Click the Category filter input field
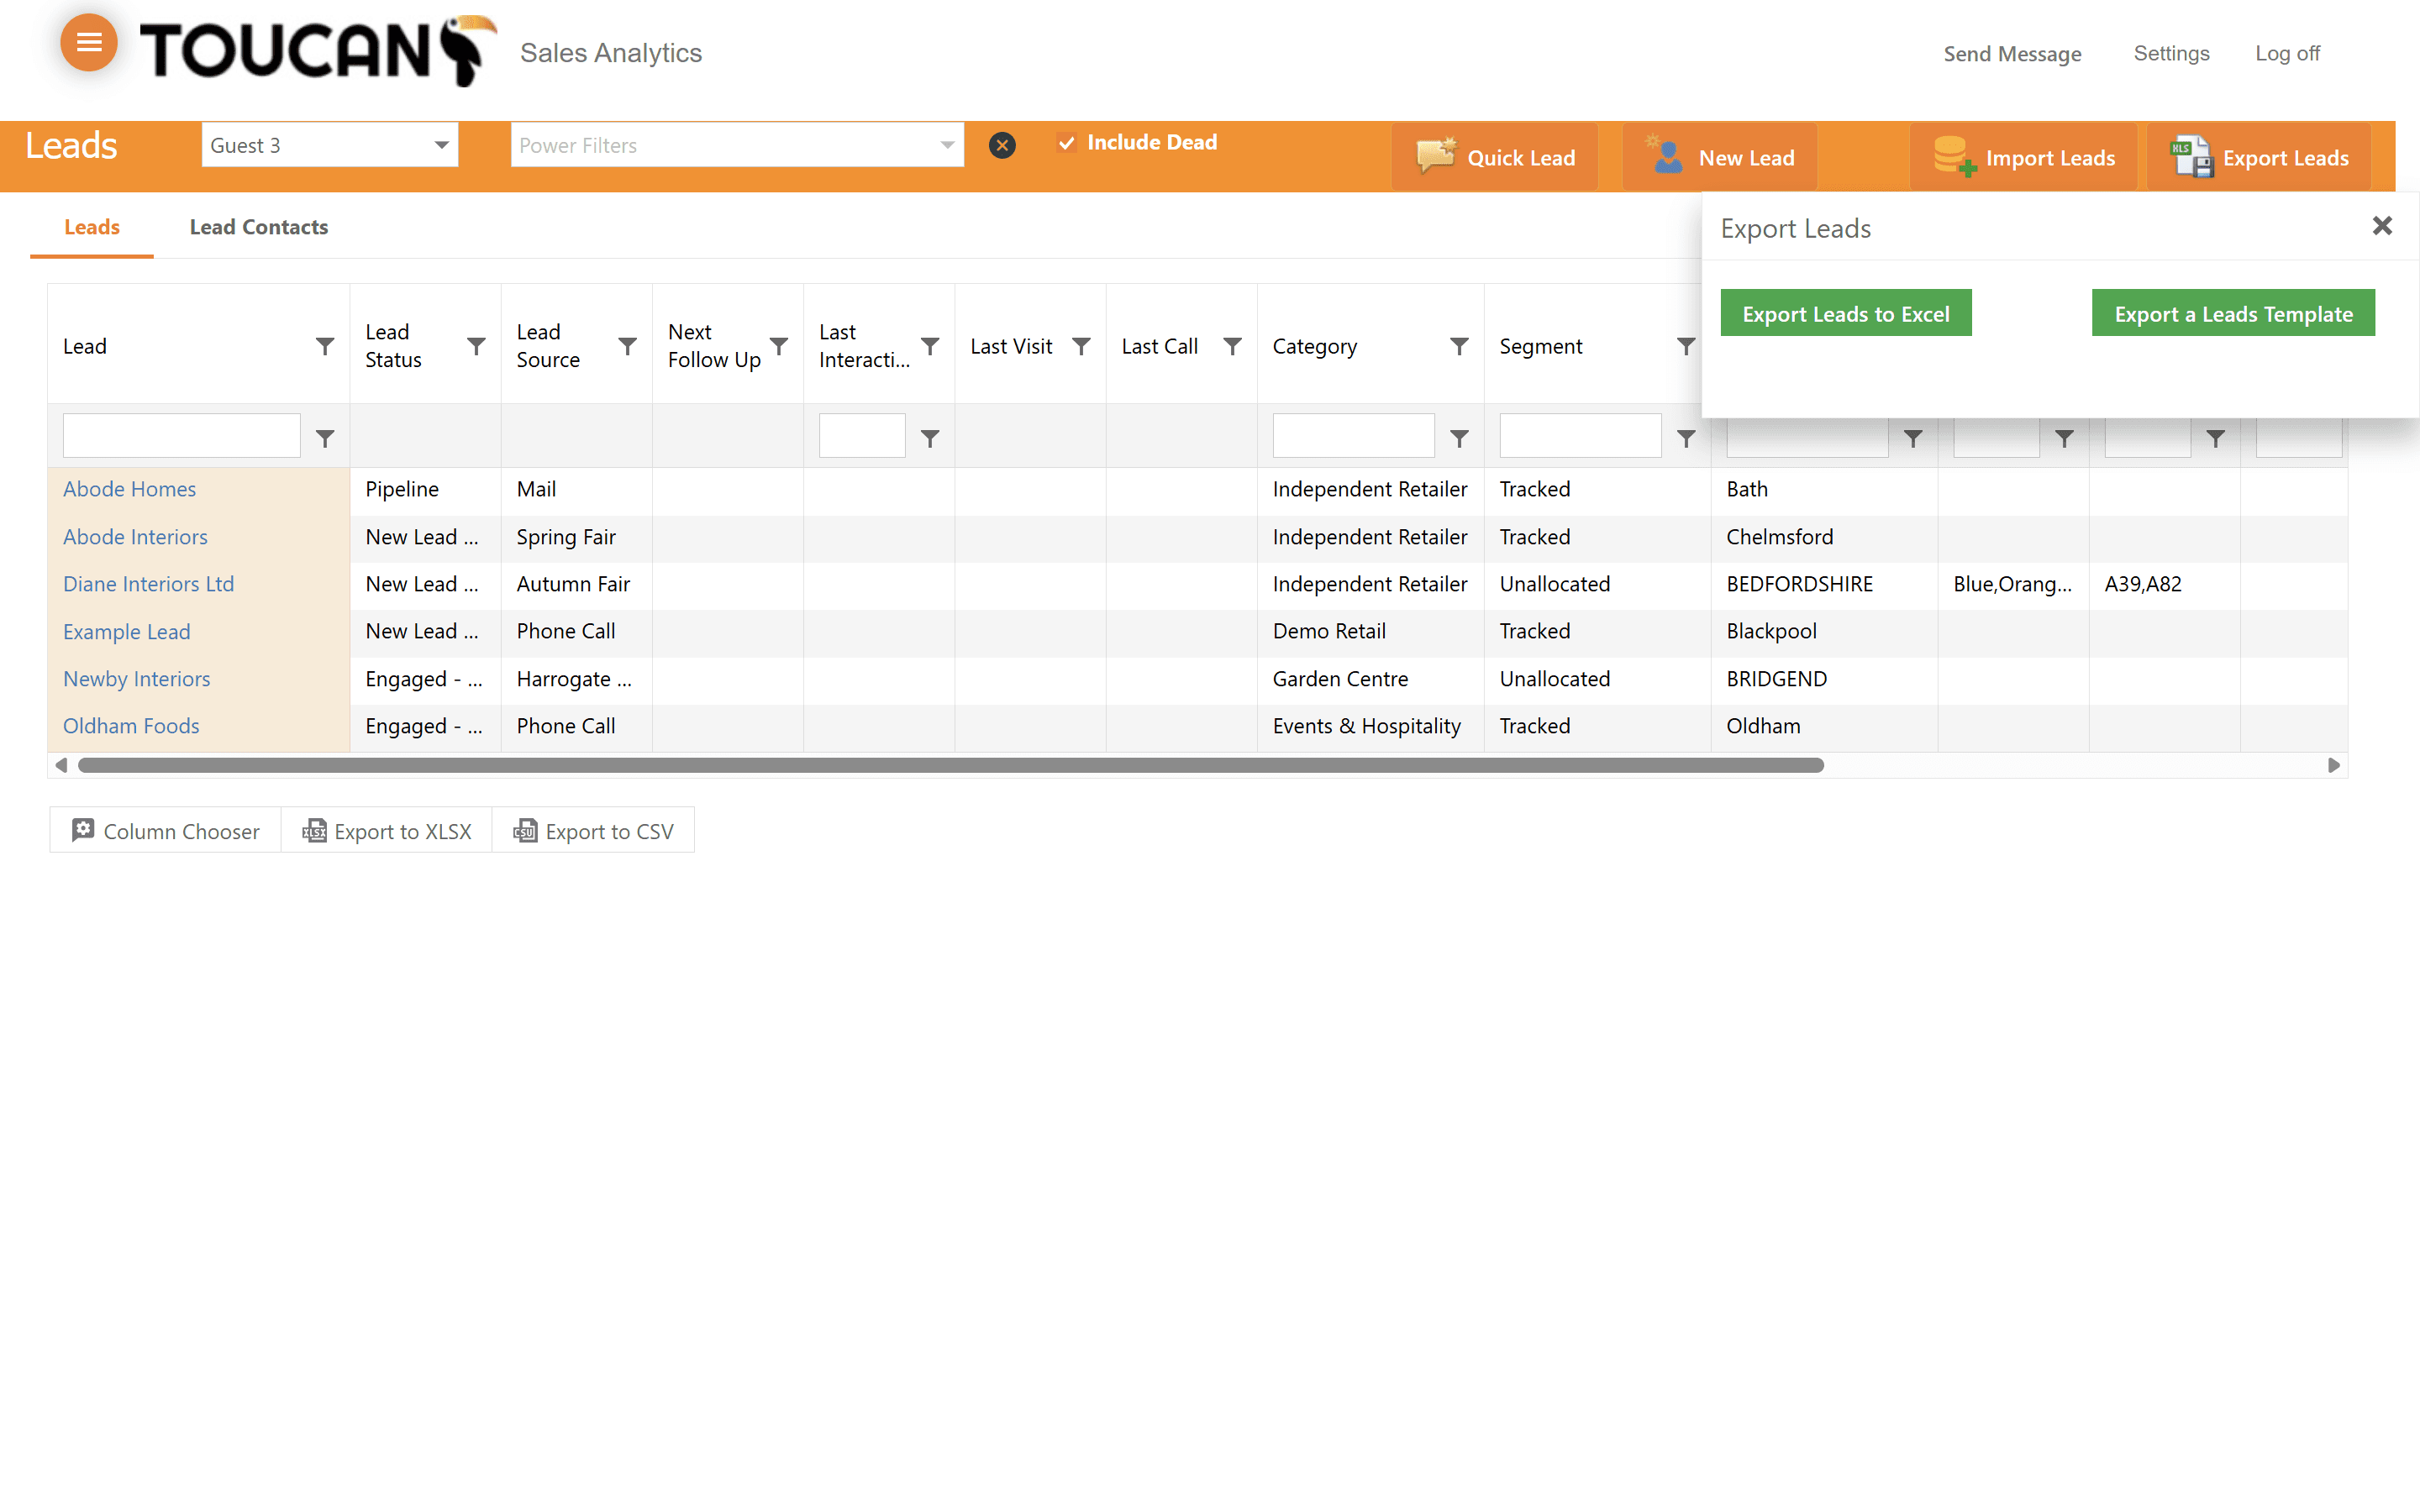 pos(1353,436)
